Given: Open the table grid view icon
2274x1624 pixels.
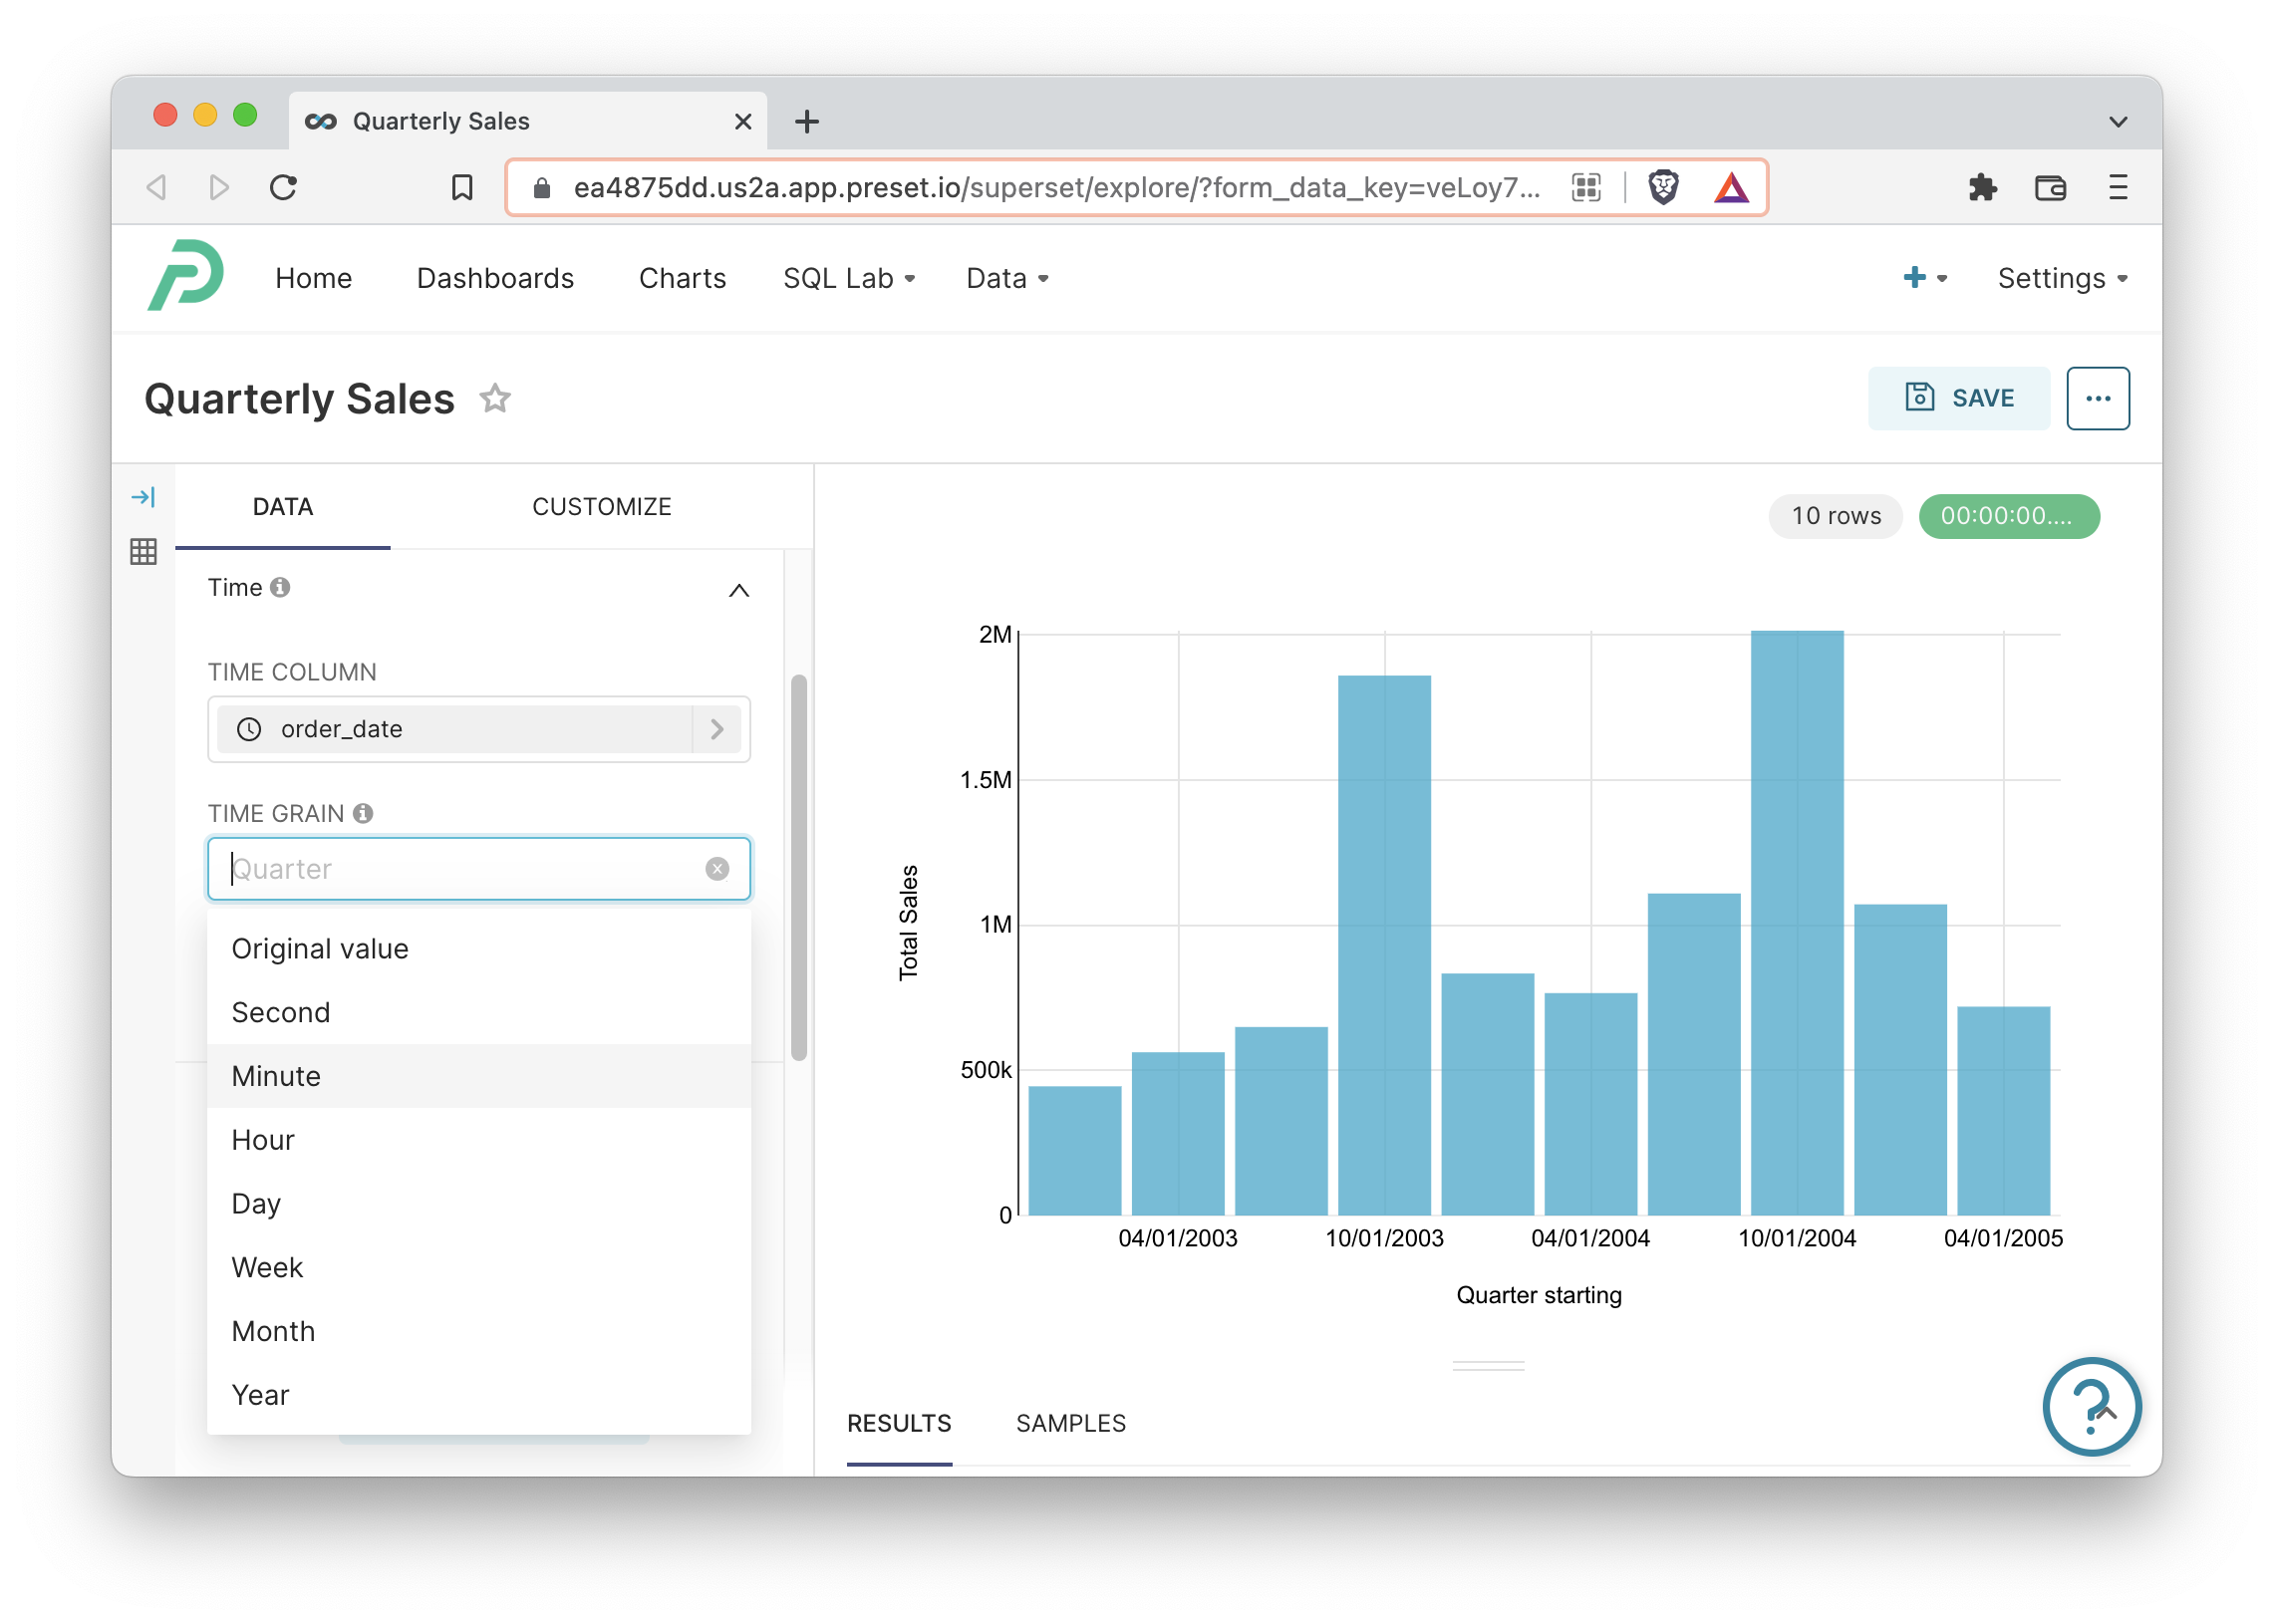Looking at the screenshot, I should click(143, 551).
